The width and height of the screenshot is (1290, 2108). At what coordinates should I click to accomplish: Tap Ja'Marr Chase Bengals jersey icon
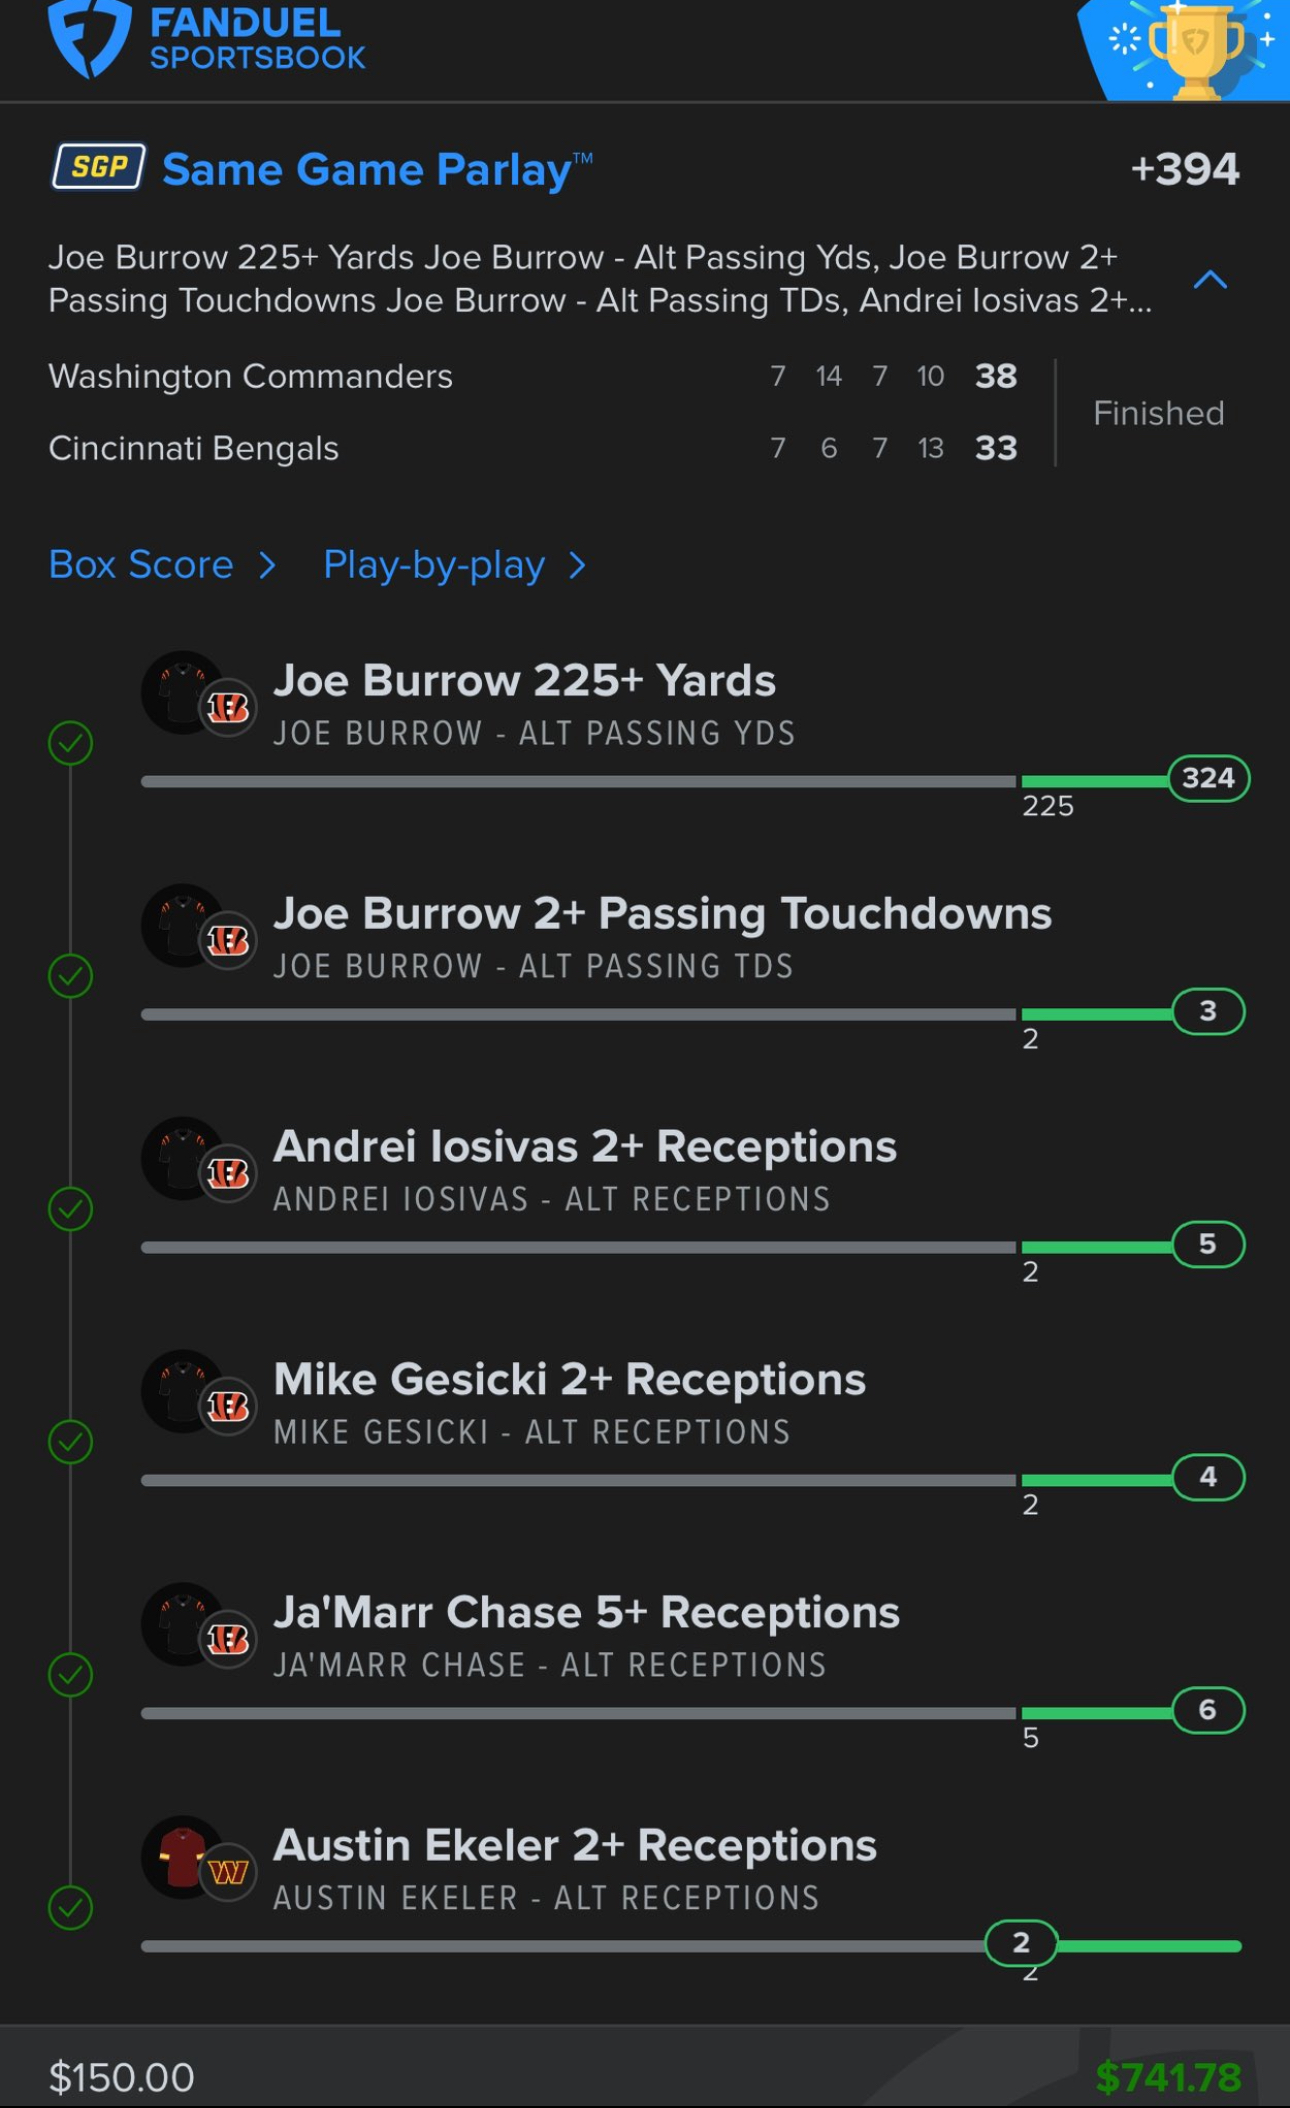198,1627
